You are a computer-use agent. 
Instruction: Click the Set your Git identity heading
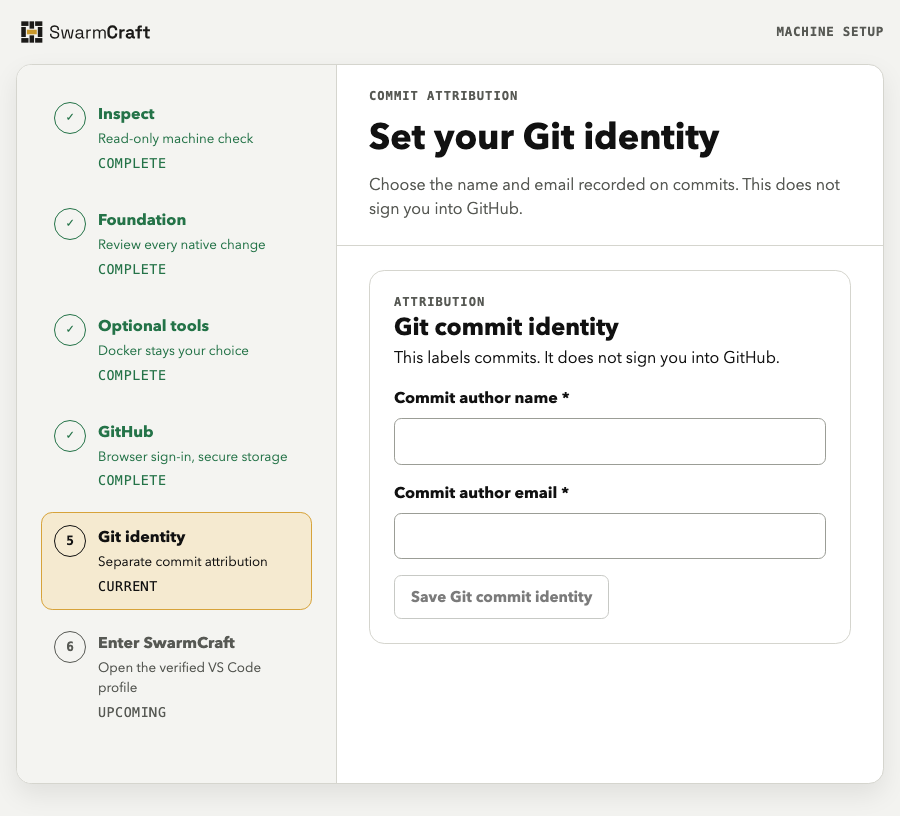[x=544, y=138]
